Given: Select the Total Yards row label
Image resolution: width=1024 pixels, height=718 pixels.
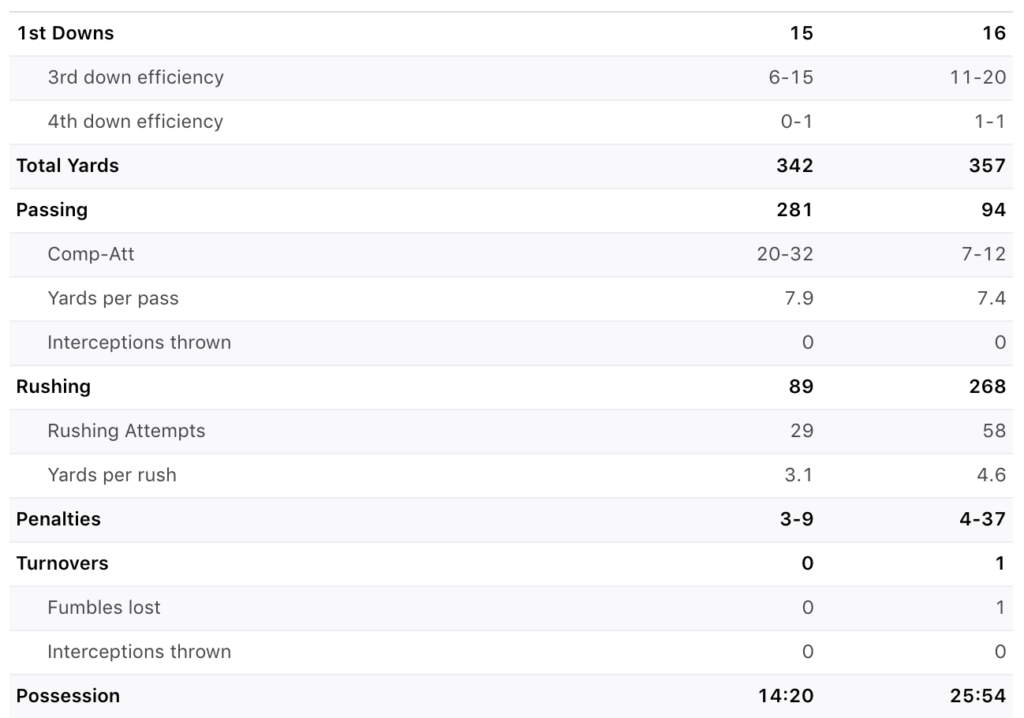Looking at the screenshot, I should tap(67, 166).
